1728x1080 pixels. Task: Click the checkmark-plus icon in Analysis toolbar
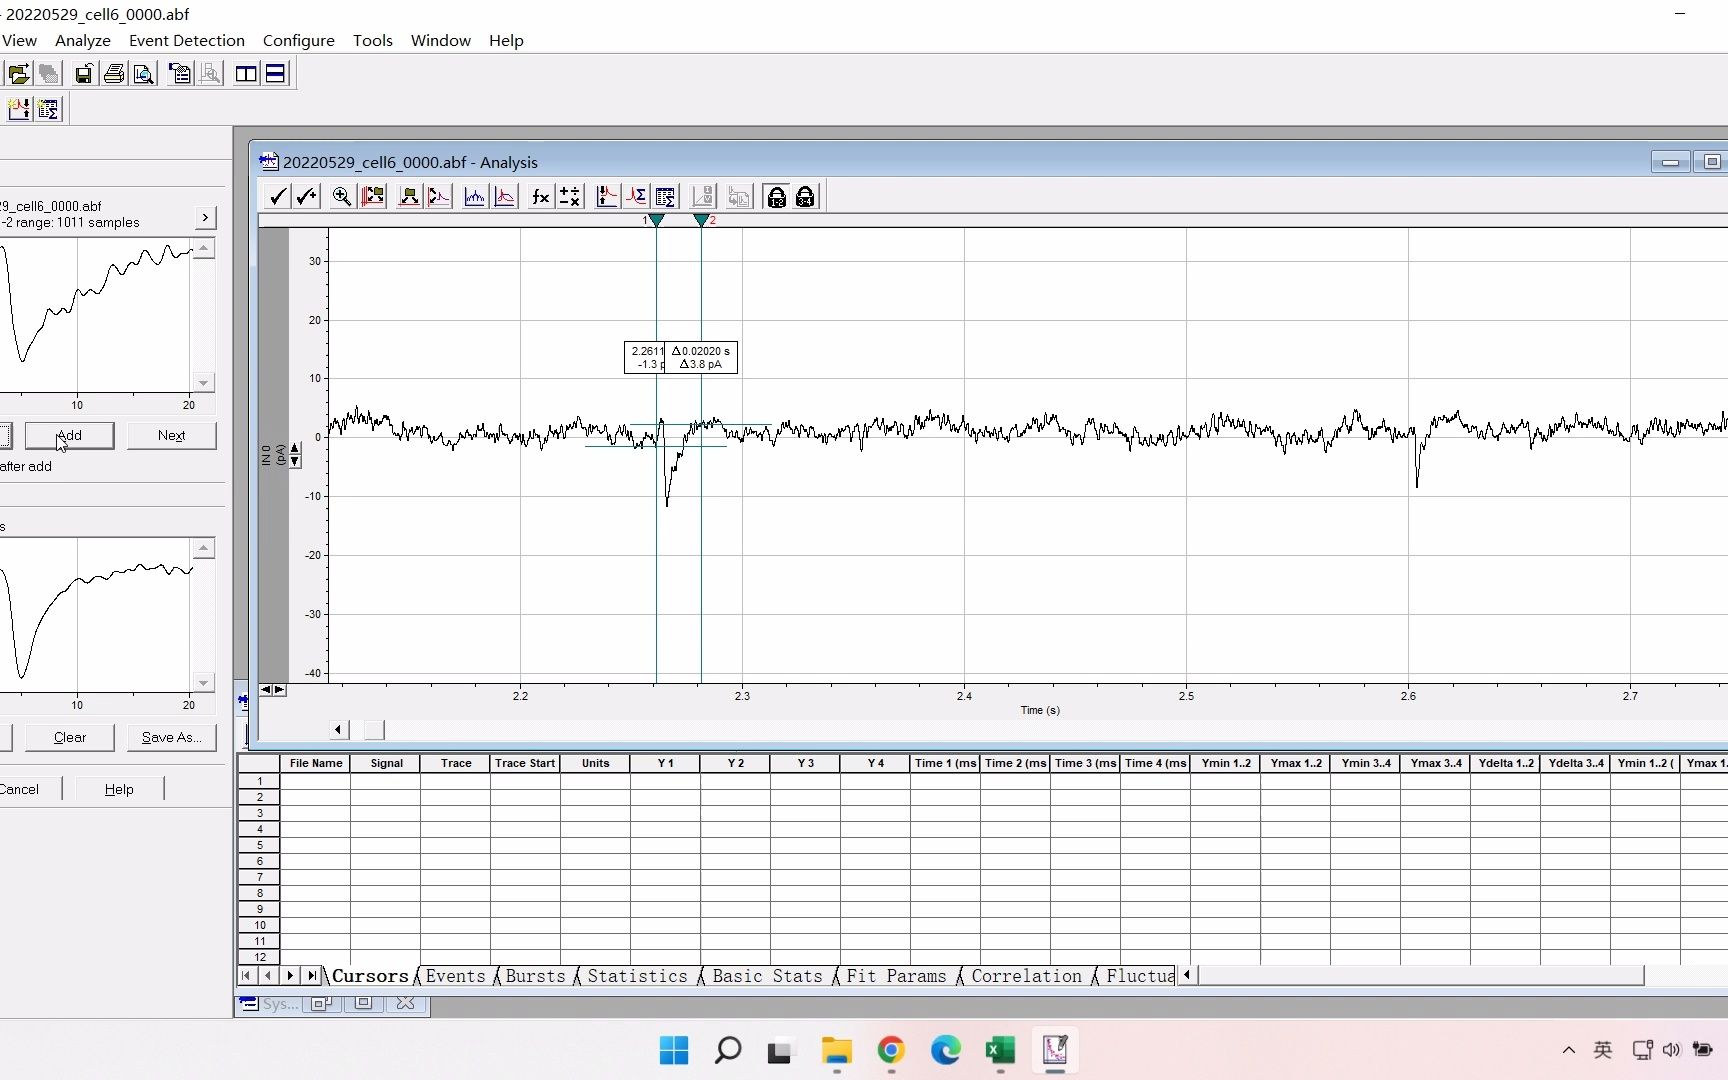point(307,197)
